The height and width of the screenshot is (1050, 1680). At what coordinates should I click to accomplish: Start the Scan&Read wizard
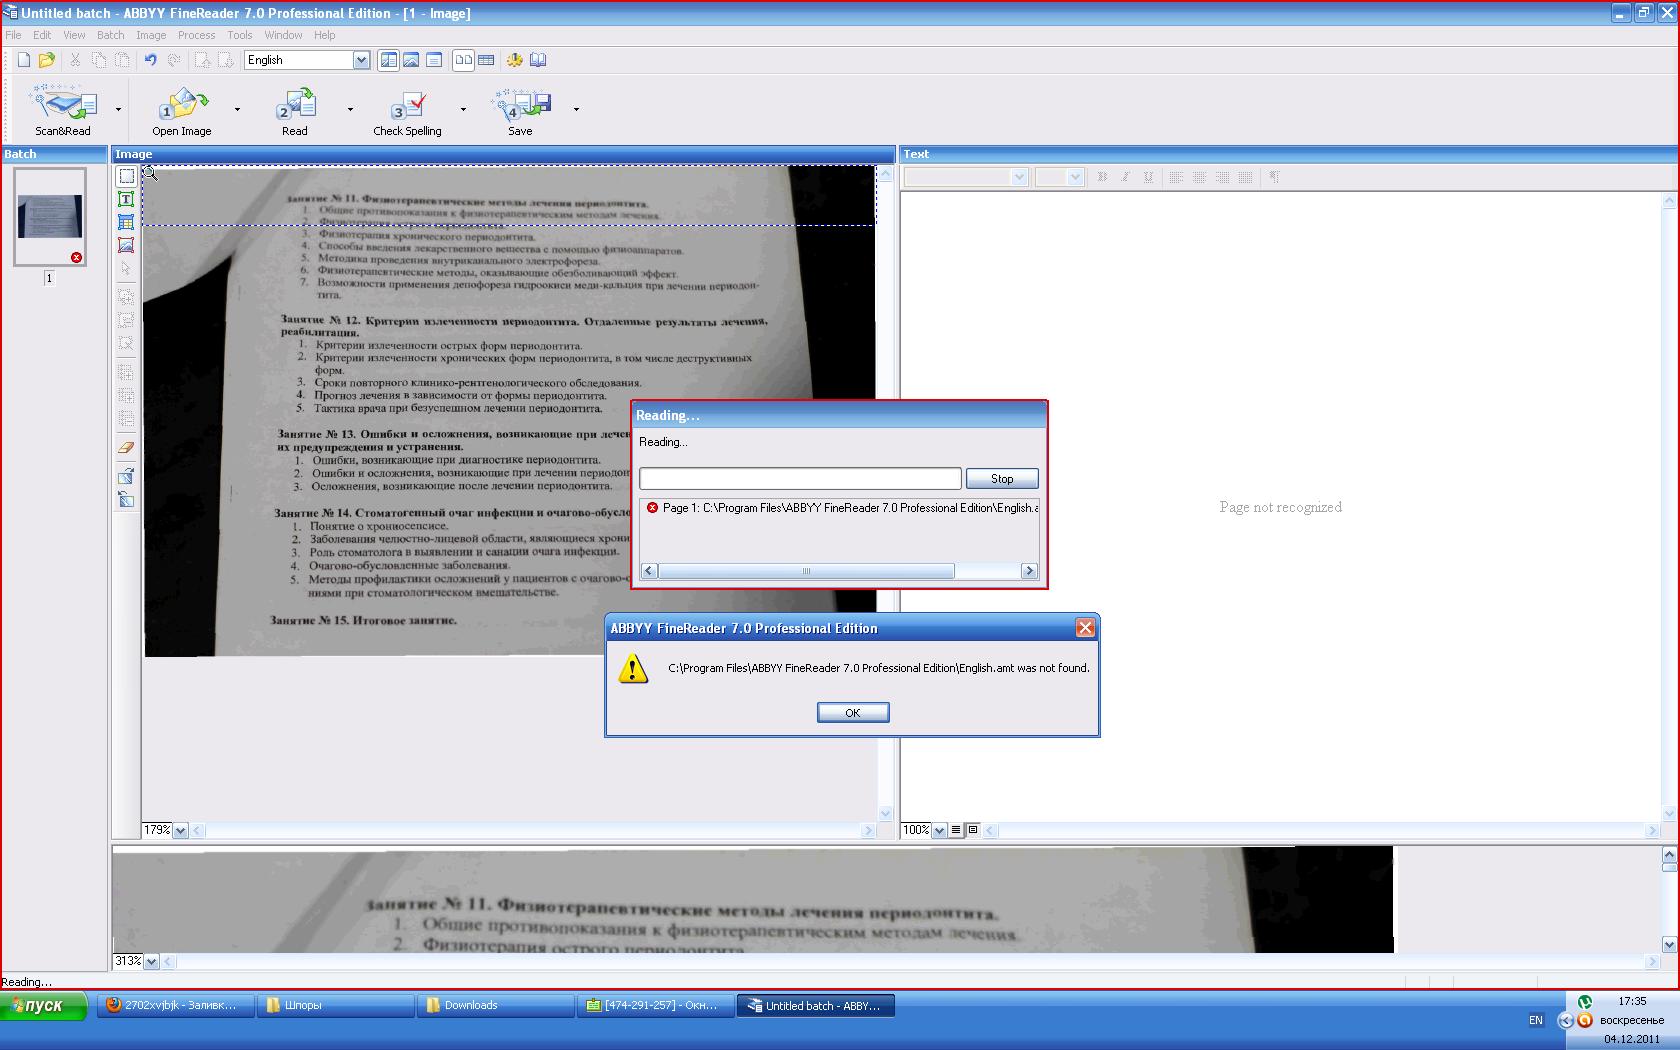(63, 110)
